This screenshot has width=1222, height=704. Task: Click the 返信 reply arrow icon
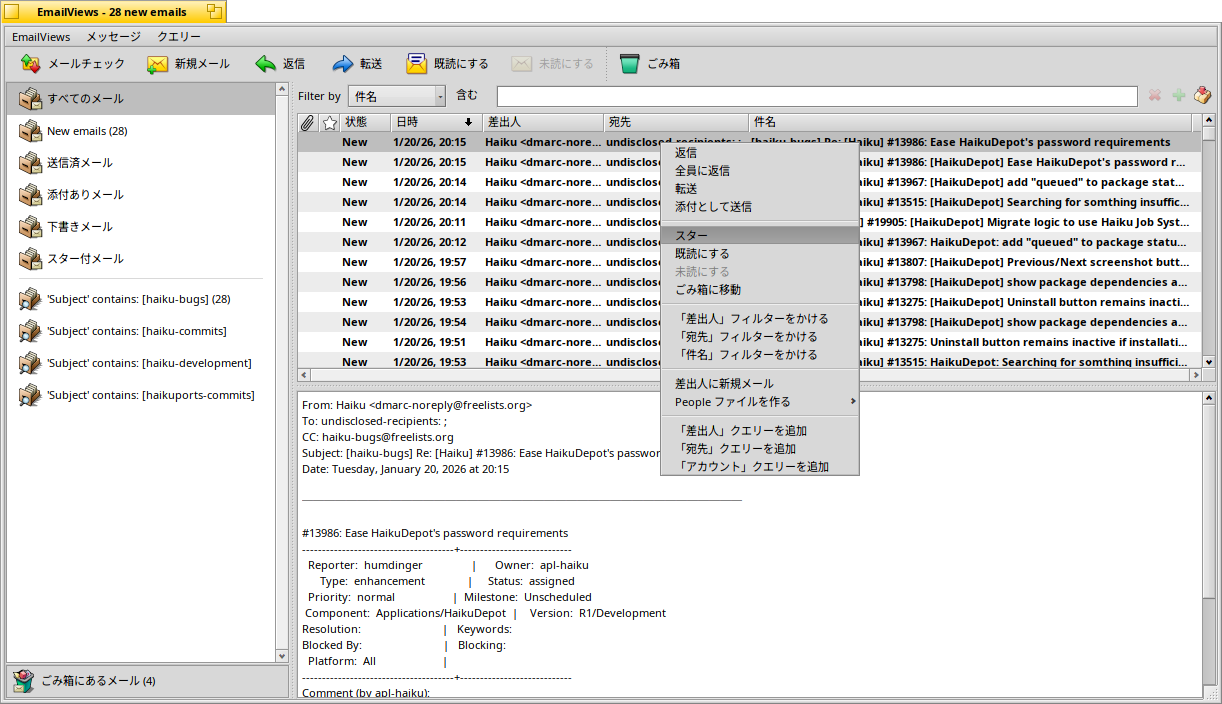click(x=265, y=64)
